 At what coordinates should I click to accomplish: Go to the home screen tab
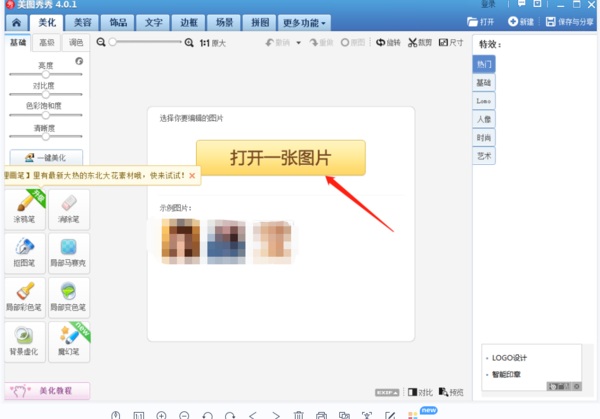16,23
